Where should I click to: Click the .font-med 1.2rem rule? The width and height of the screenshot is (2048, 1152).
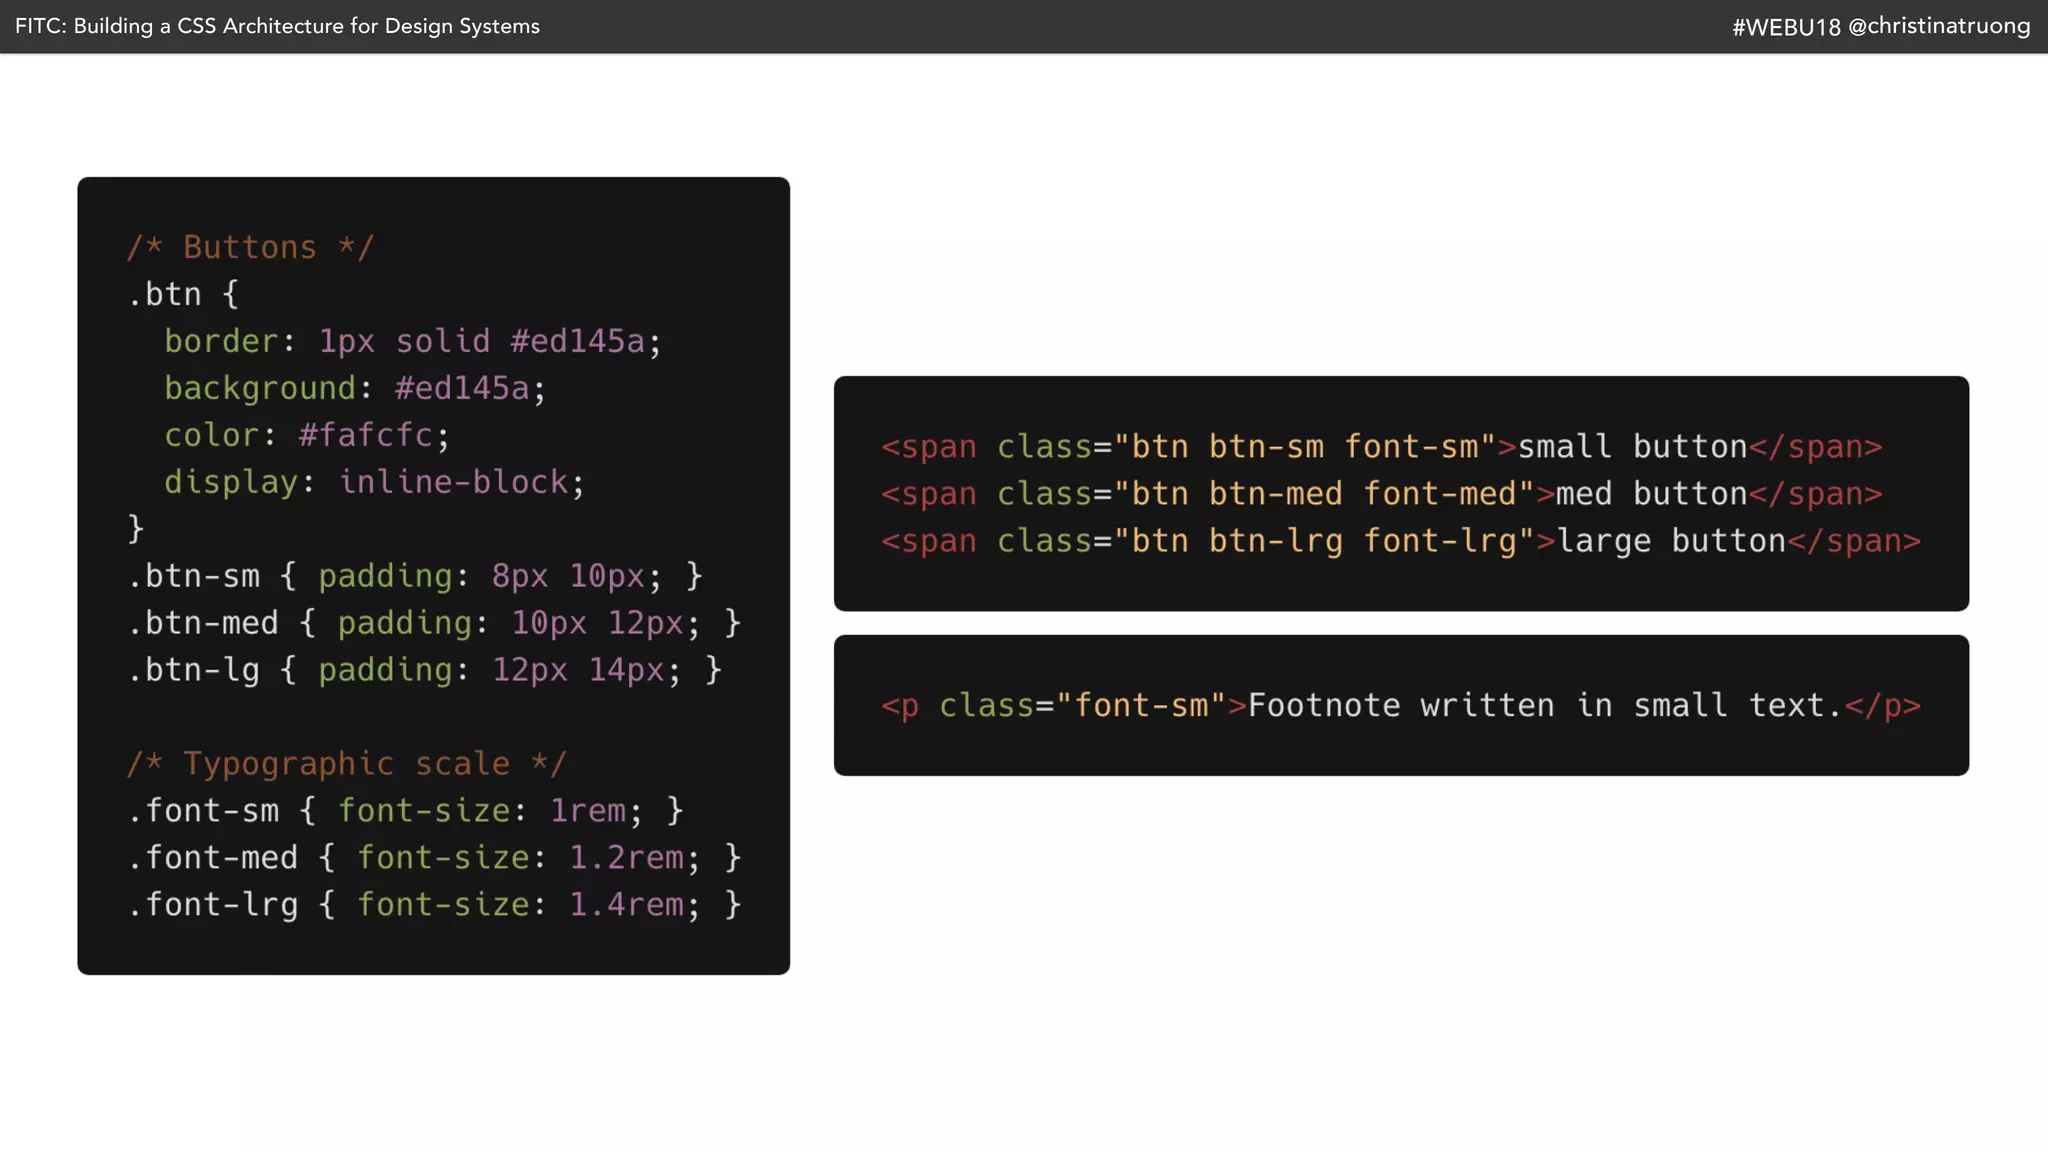[434, 858]
